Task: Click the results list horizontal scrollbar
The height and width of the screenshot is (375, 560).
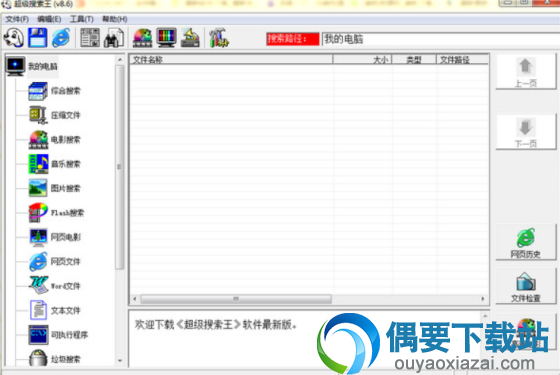Action: click(308, 299)
